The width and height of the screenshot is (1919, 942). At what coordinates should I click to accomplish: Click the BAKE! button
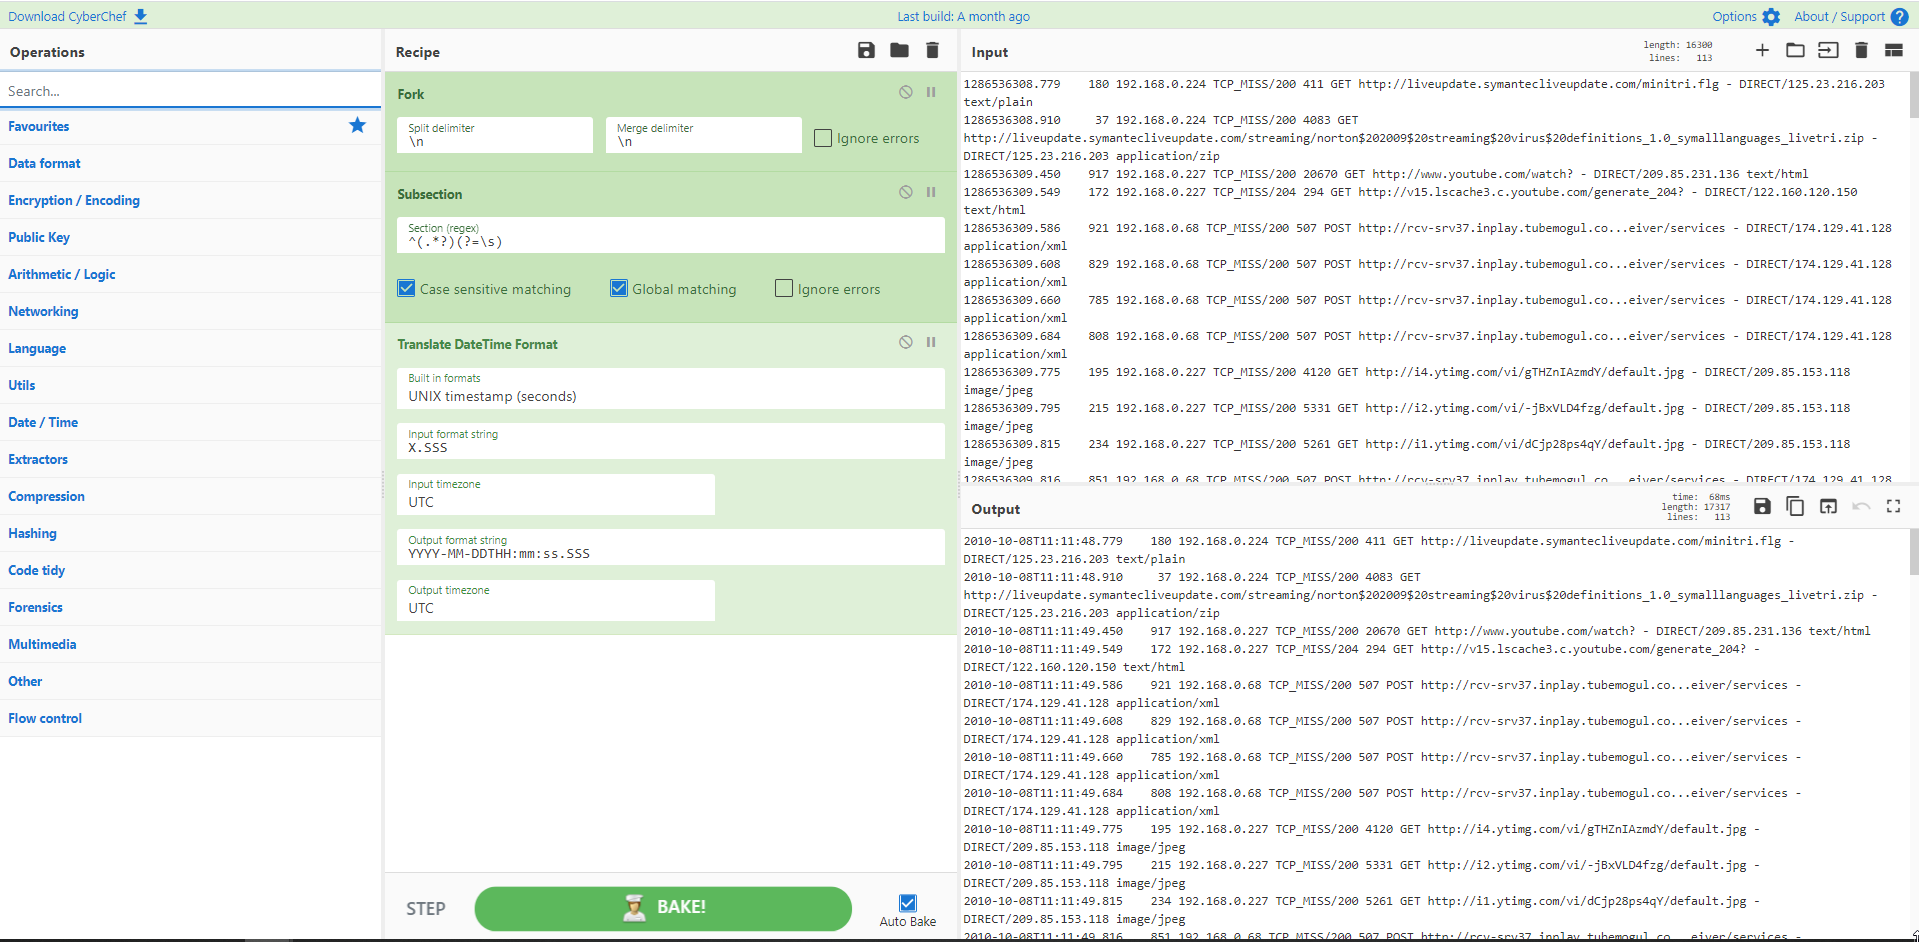(x=663, y=908)
